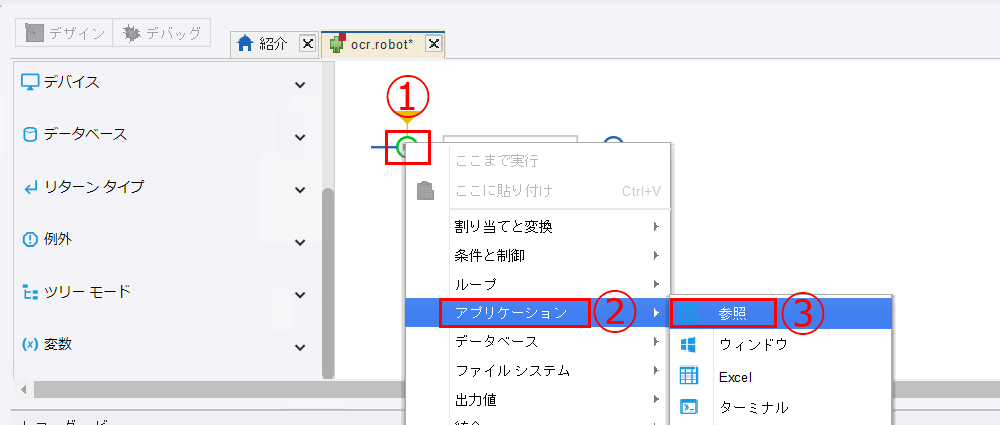
Task: Select ウィンドウ in the submenu
Action: (x=781, y=345)
